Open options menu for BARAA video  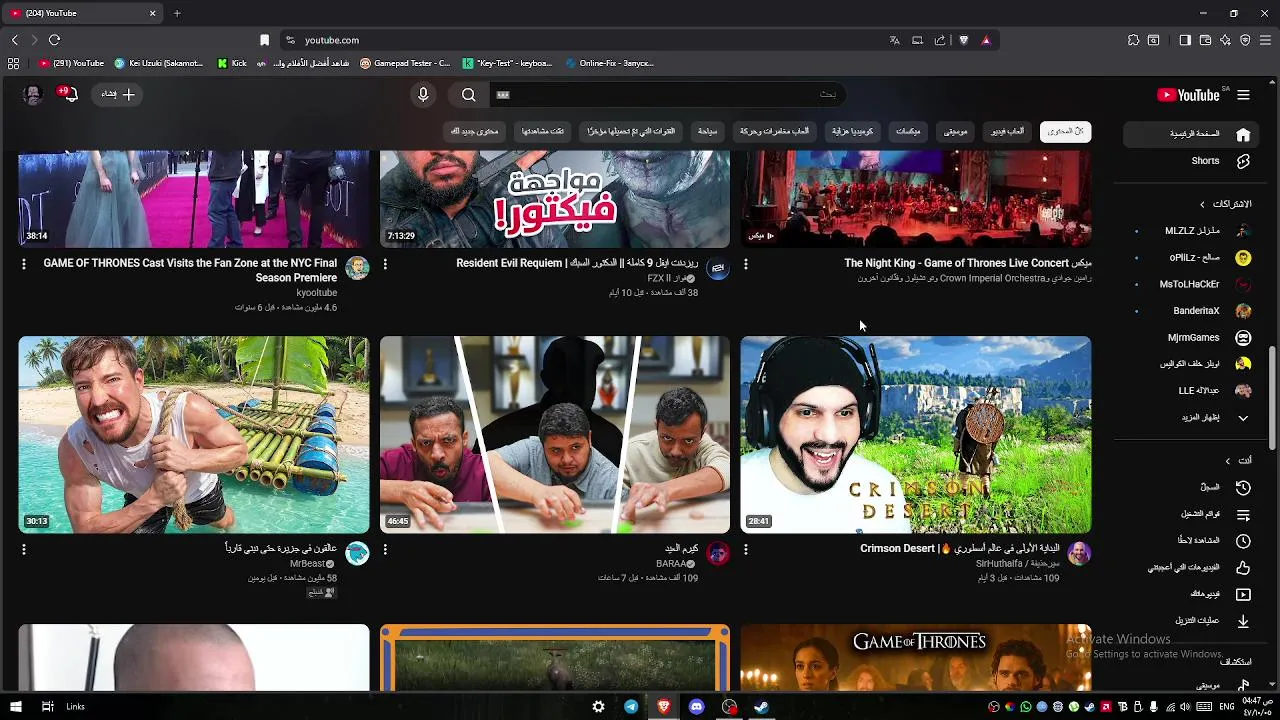[x=385, y=549]
